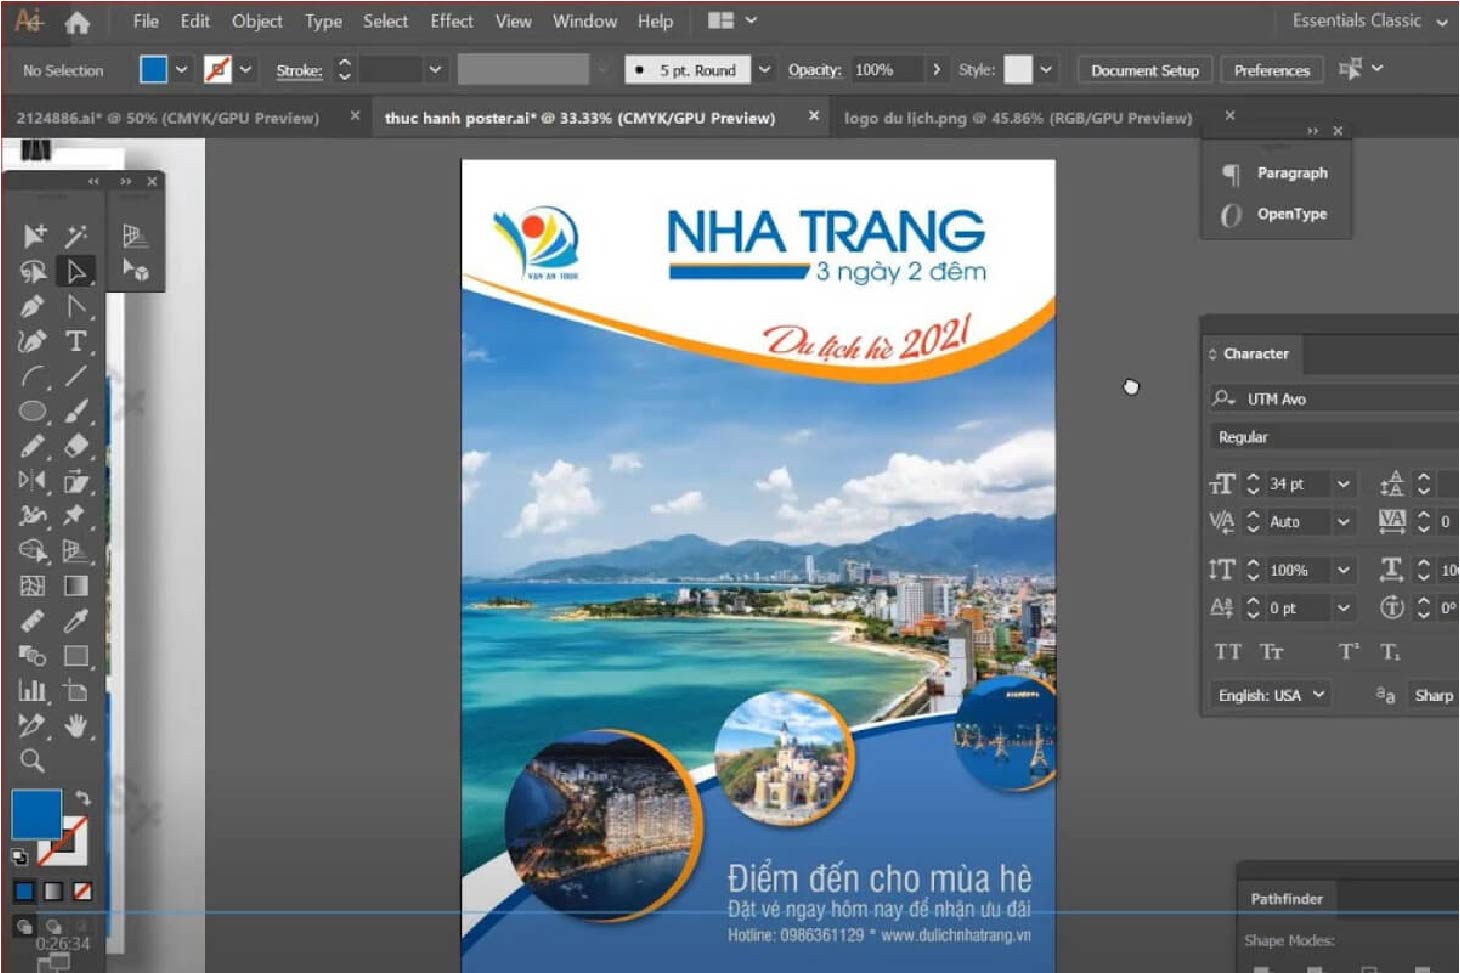The image size is (1460, 973).
Task: Switch paint mode to Color
Action: click(x=25, y=891)
